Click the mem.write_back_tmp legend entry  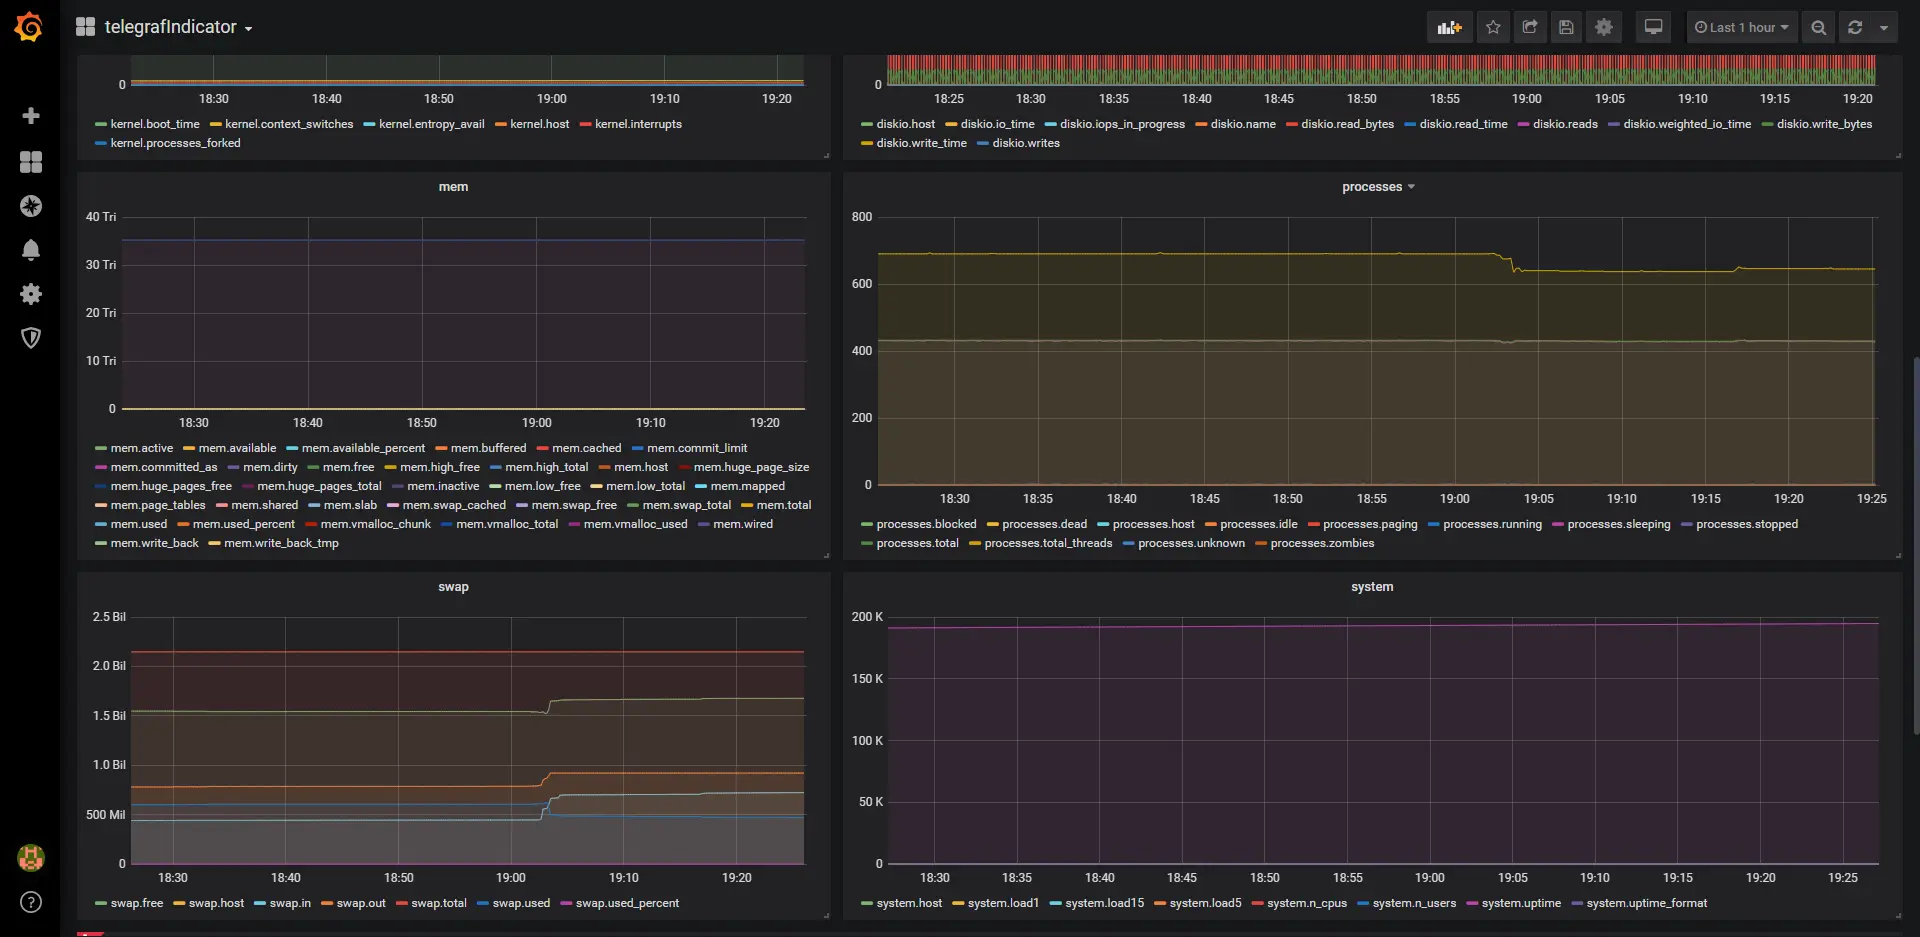click(281, 543)
